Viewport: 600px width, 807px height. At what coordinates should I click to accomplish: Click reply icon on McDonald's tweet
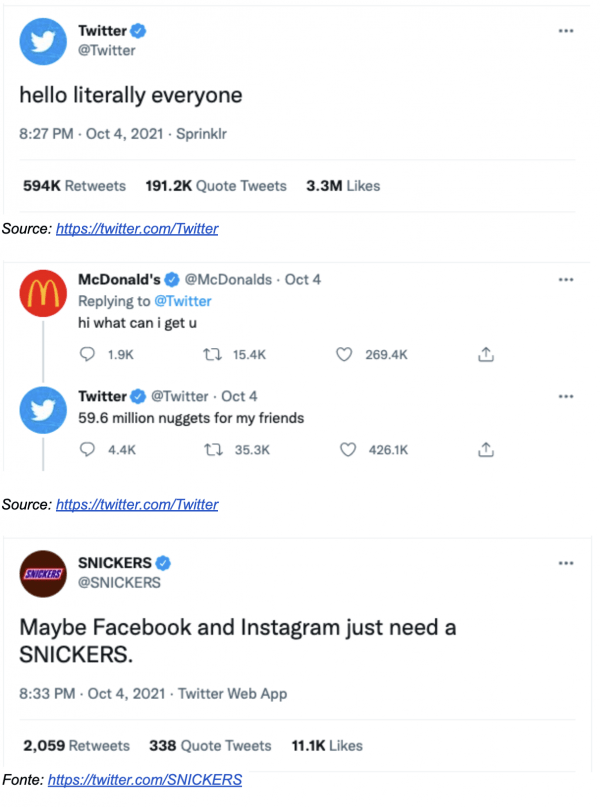click(87, 354)
